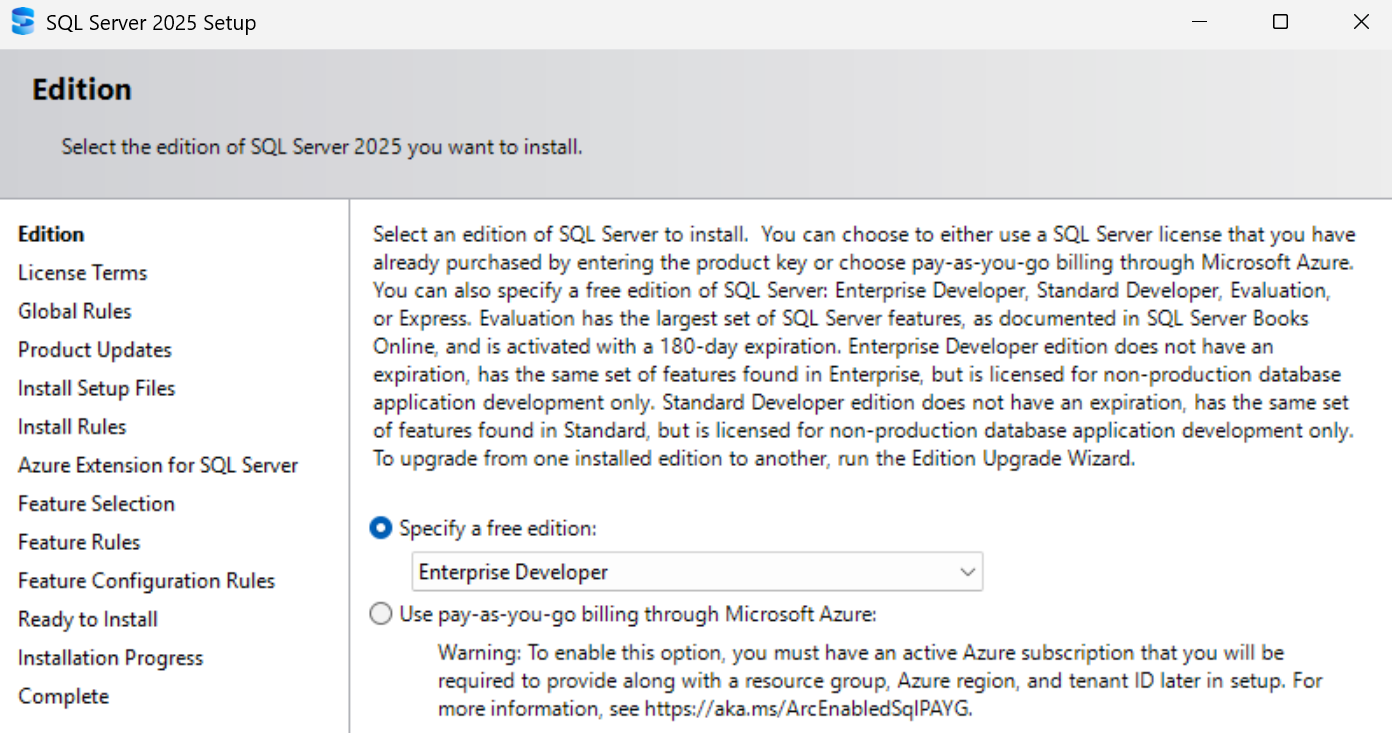Select License Terms in the step list
1392x733 pixels.
point(82,273)
